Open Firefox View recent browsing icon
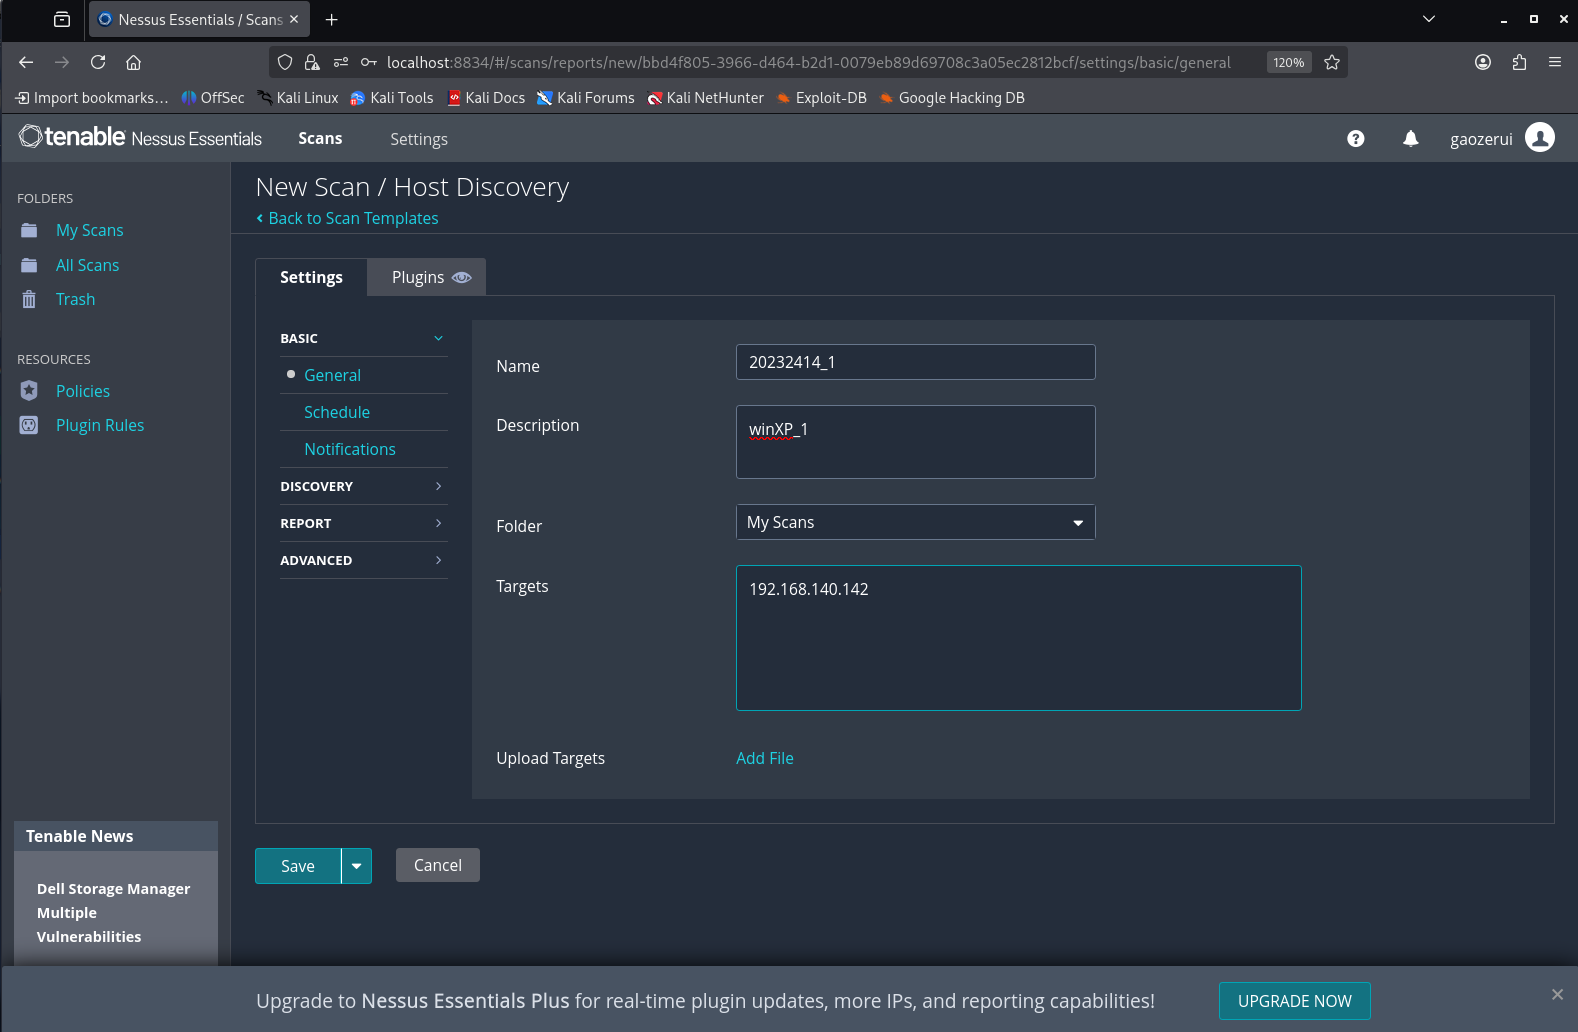The width and height of the screenshot is (1578, 1032). tap(62, 19)
